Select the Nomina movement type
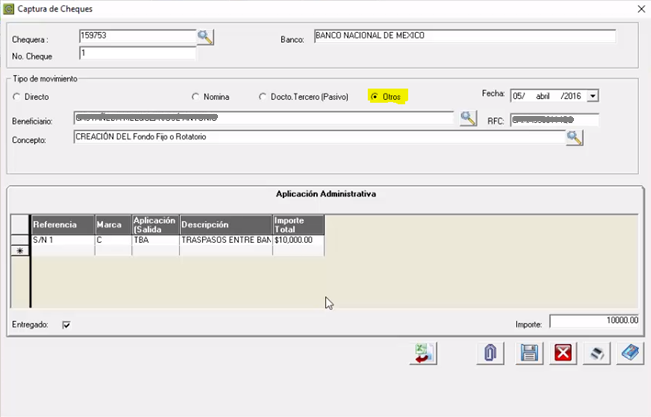Screen dimensions: 651x417 [195, 97]
